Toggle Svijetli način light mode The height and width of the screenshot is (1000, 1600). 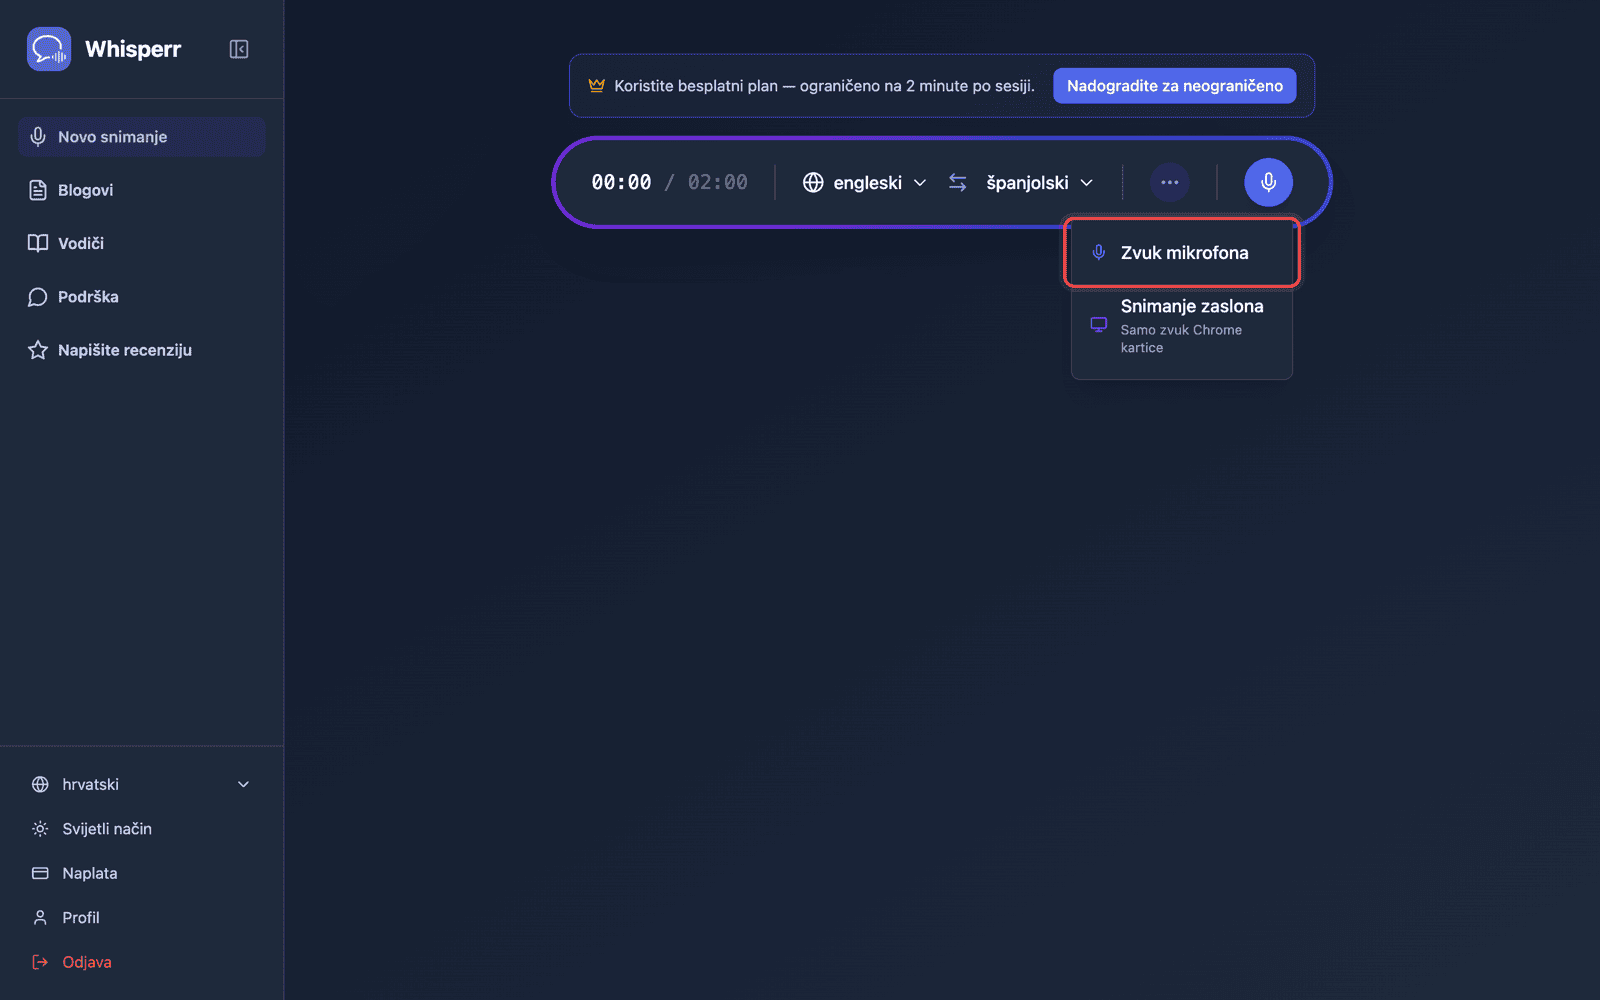141,829
